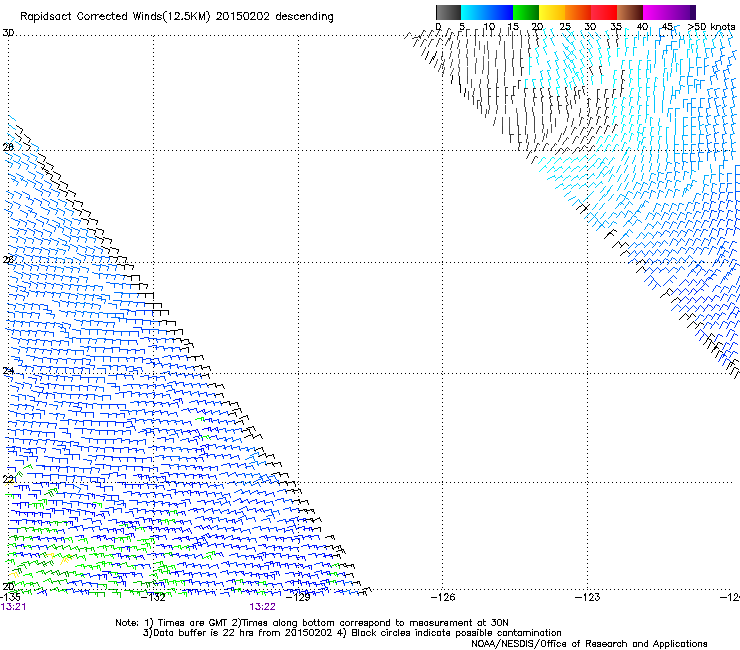Viewport: 740px width, 650px height.
Task: Click the brown 35-40 knots color swatch
Action: pos(630,12)
